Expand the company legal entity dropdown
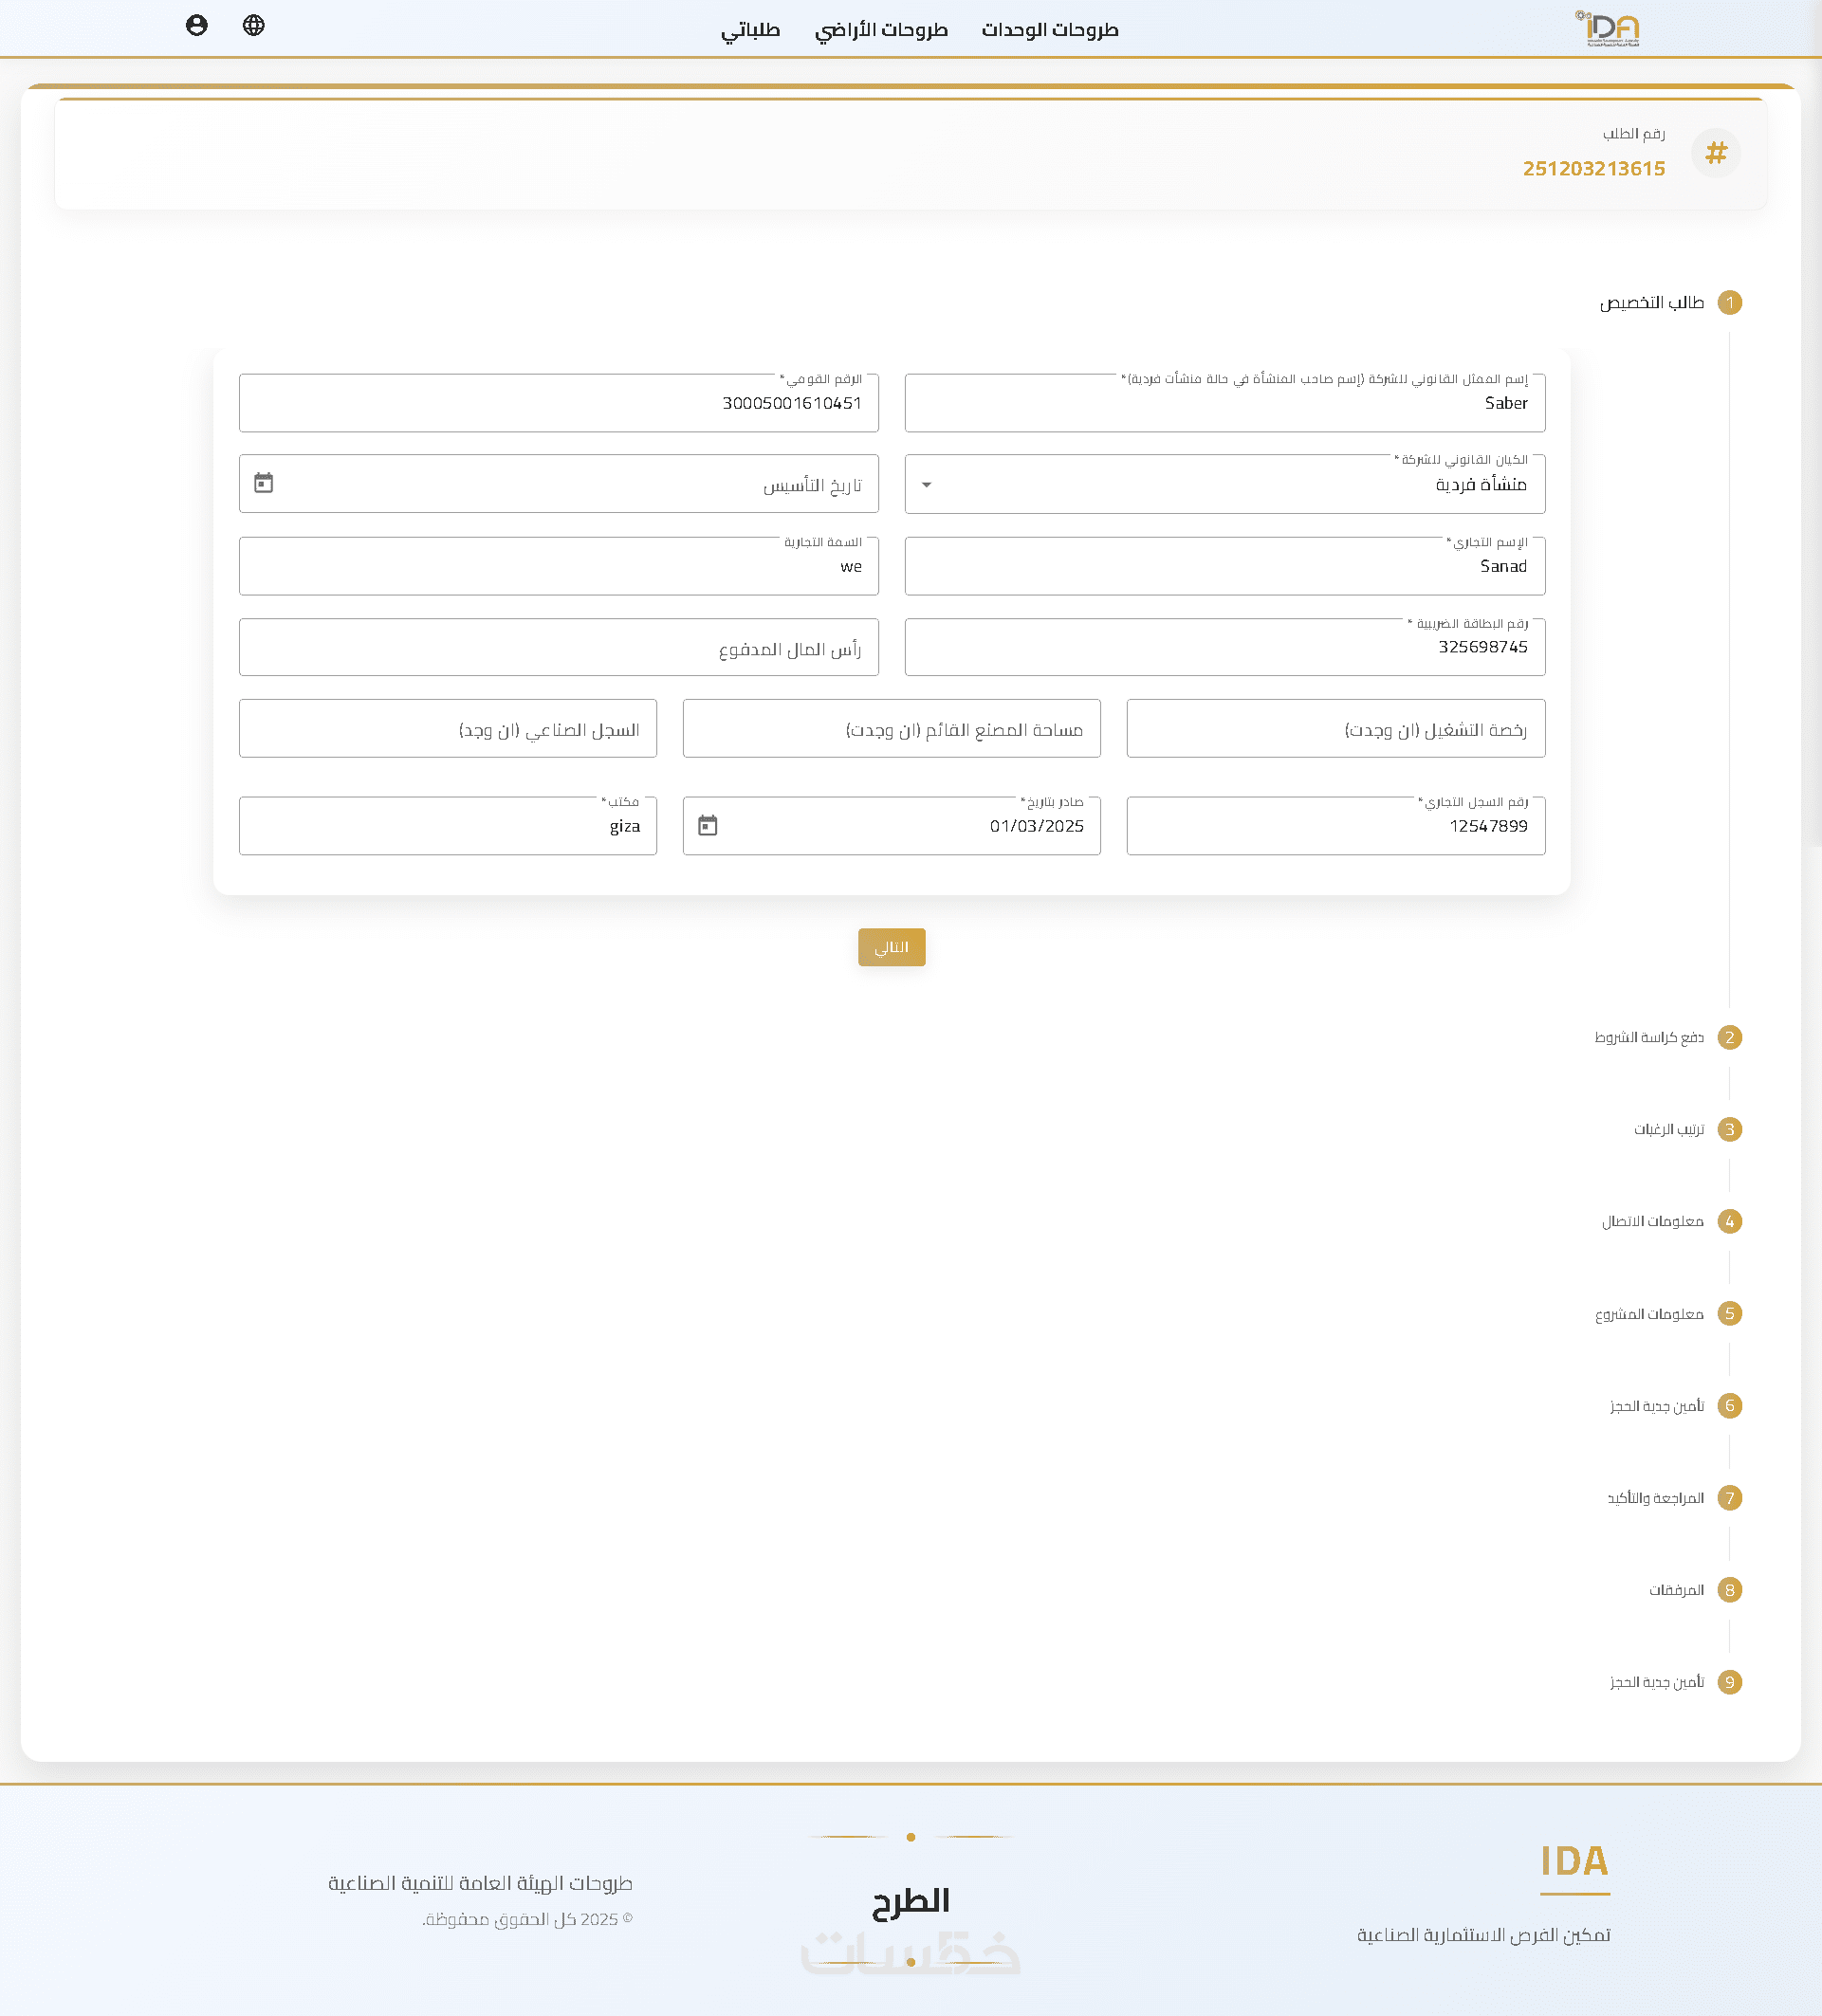1822x2016 pixels. tap(927, 485)
